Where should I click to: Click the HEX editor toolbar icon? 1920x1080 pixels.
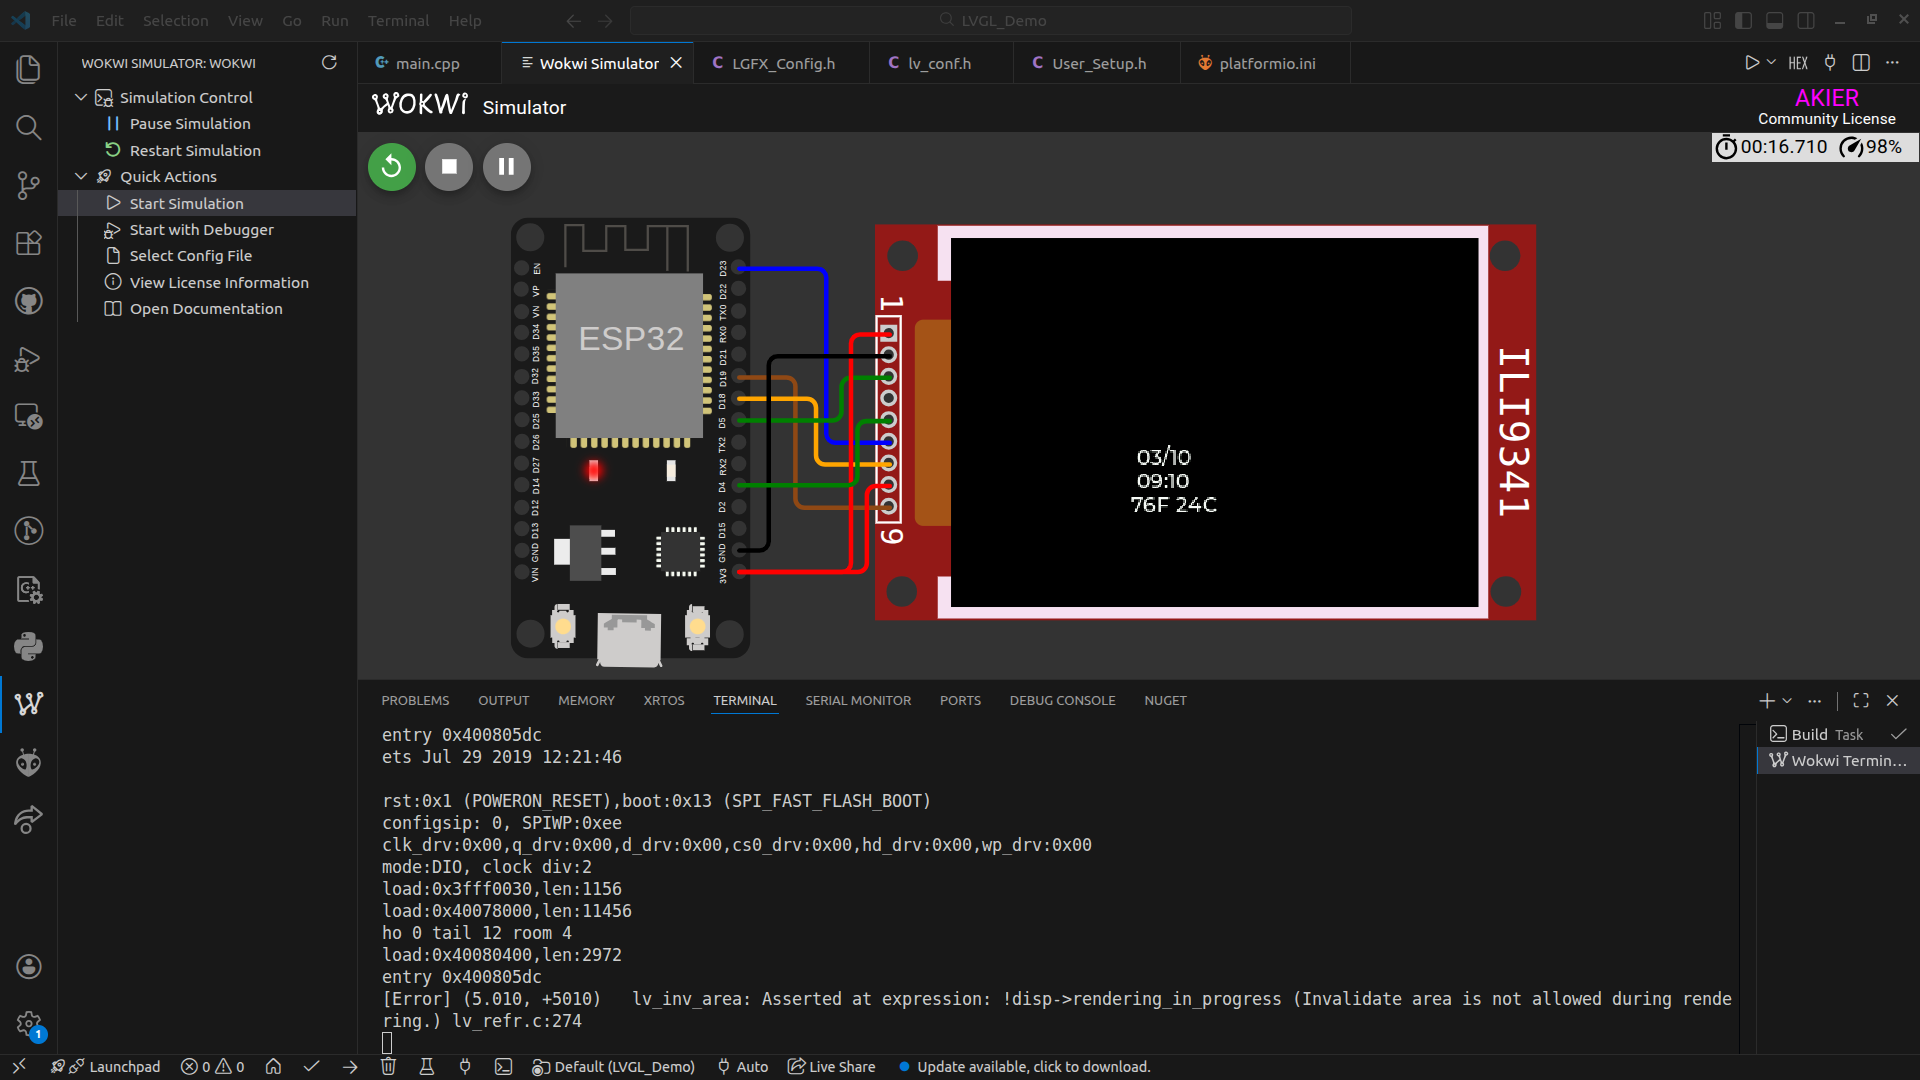pos(1798,63)
